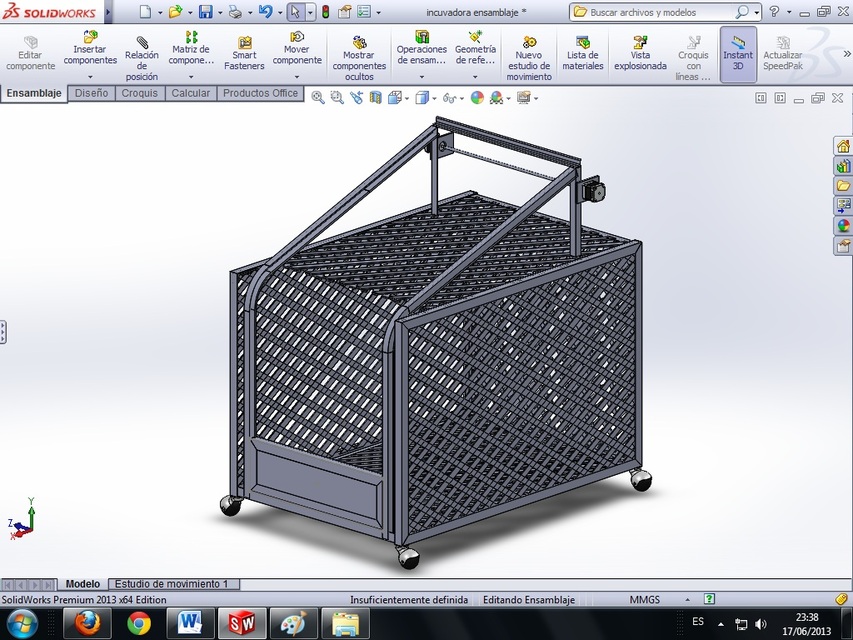The height and width of the screenshot is (640, 853).
Task: Open the Design Library task pane
Action: (x=843, y=166)
